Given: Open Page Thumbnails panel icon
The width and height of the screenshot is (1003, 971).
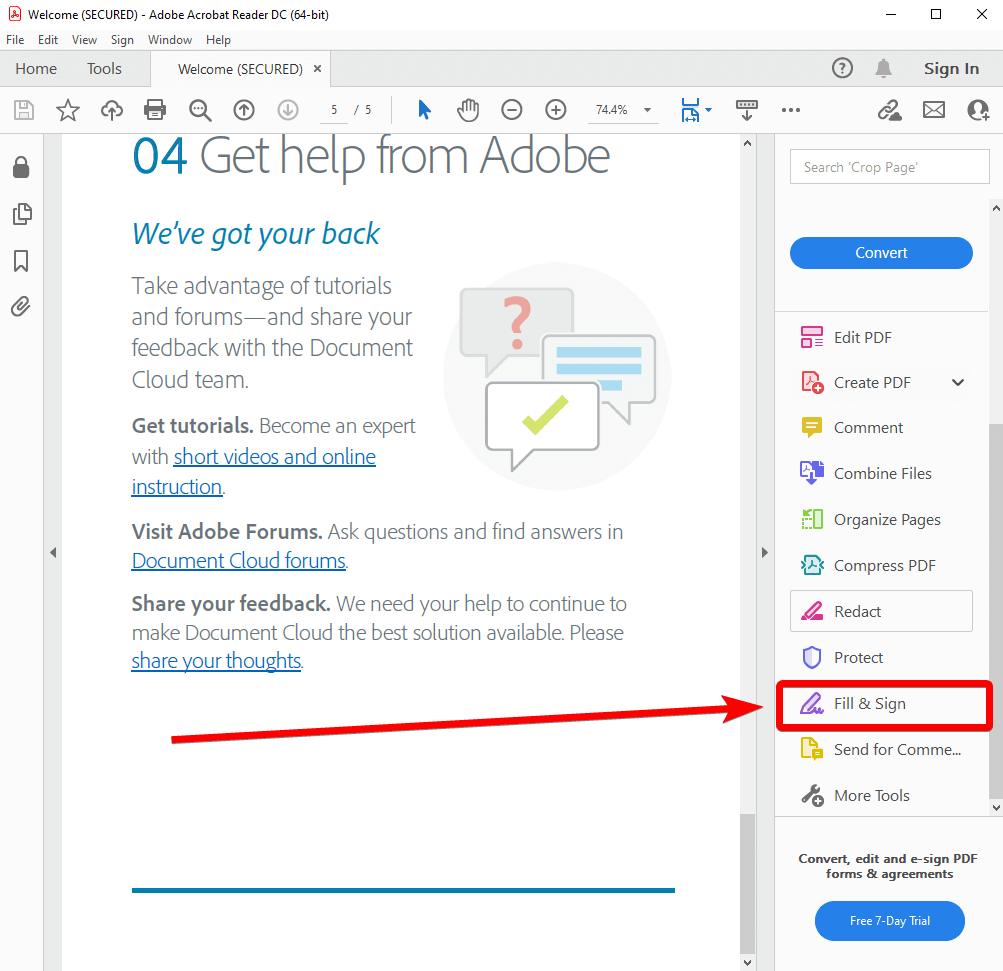Looking at the screenshot, I should pos(22,214).
